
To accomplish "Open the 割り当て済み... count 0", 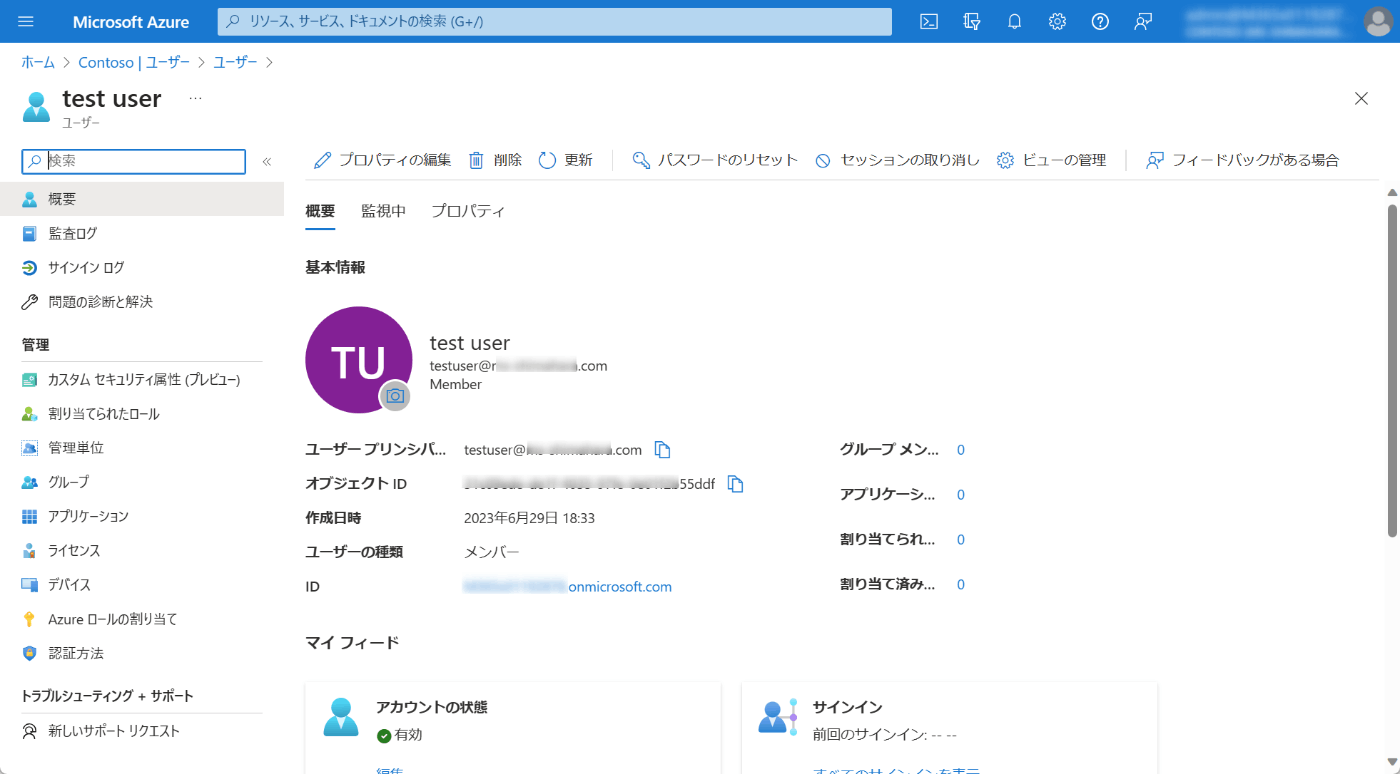I will pyautogui.click(x=961, y=584).
